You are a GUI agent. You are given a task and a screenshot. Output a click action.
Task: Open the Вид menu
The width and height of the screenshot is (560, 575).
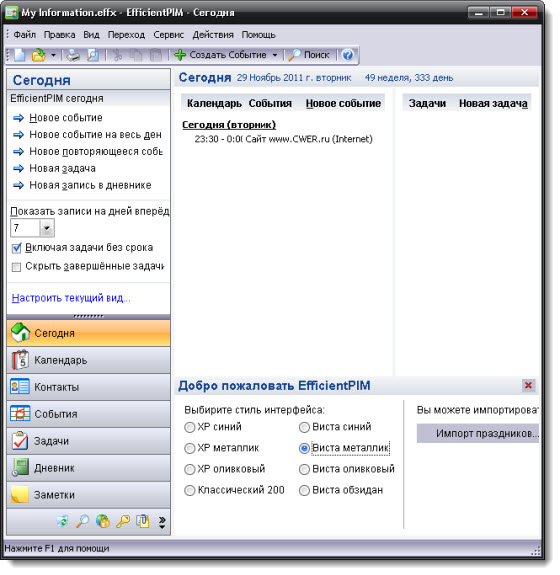click(x=91, y=35)
